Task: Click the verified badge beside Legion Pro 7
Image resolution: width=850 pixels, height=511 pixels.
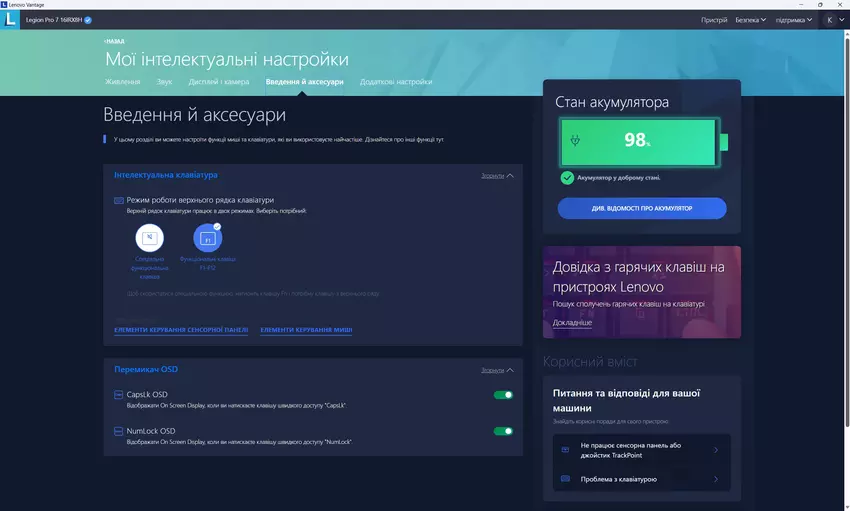Action: pos(89,20)
